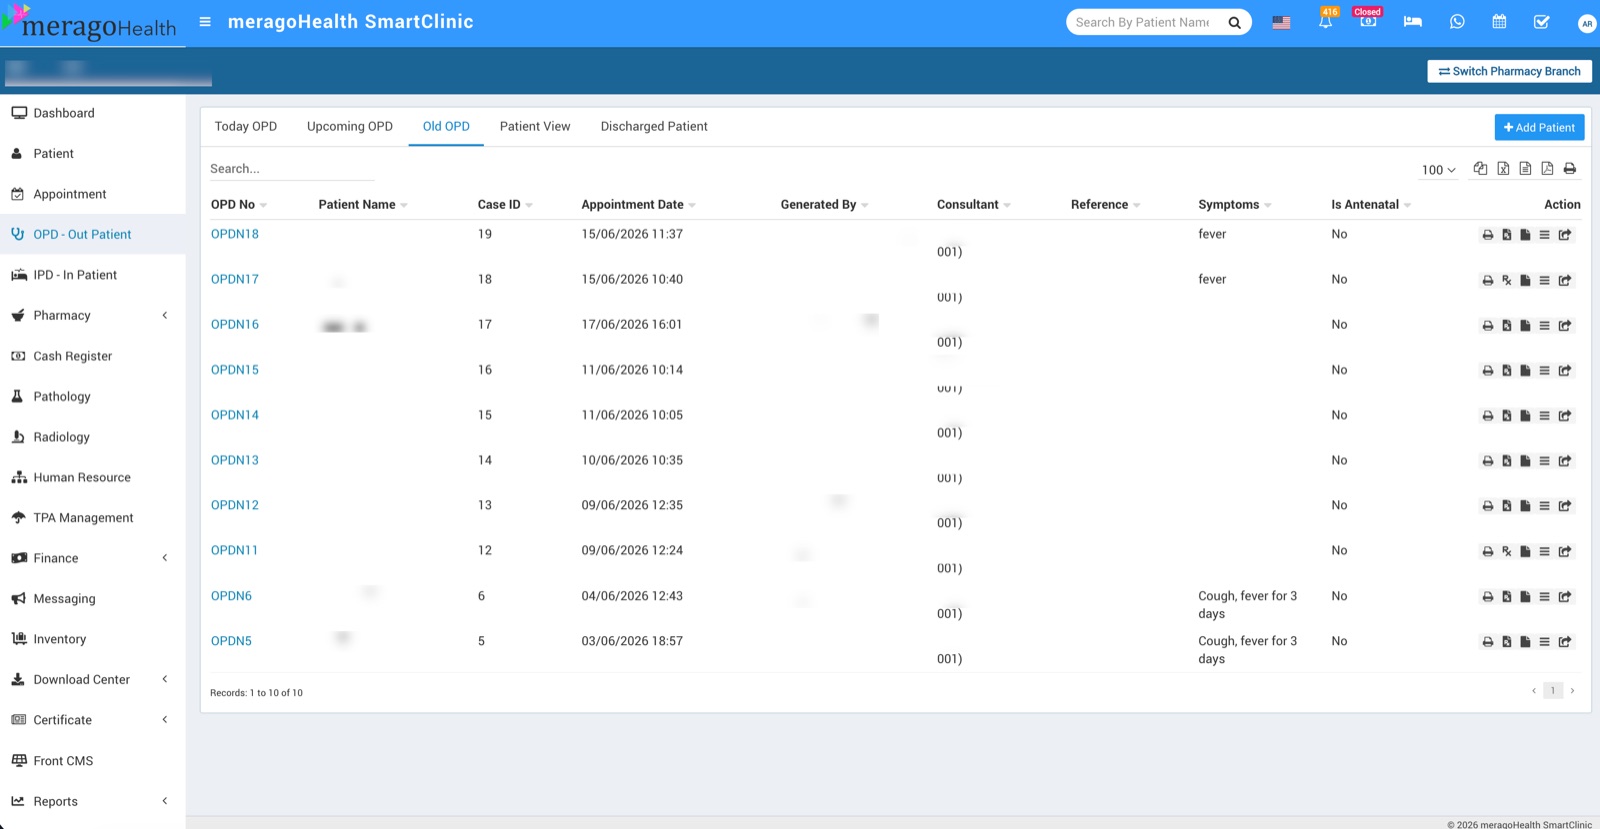
Task: Open document icon for OPDN12 row
Action: 1525,506
